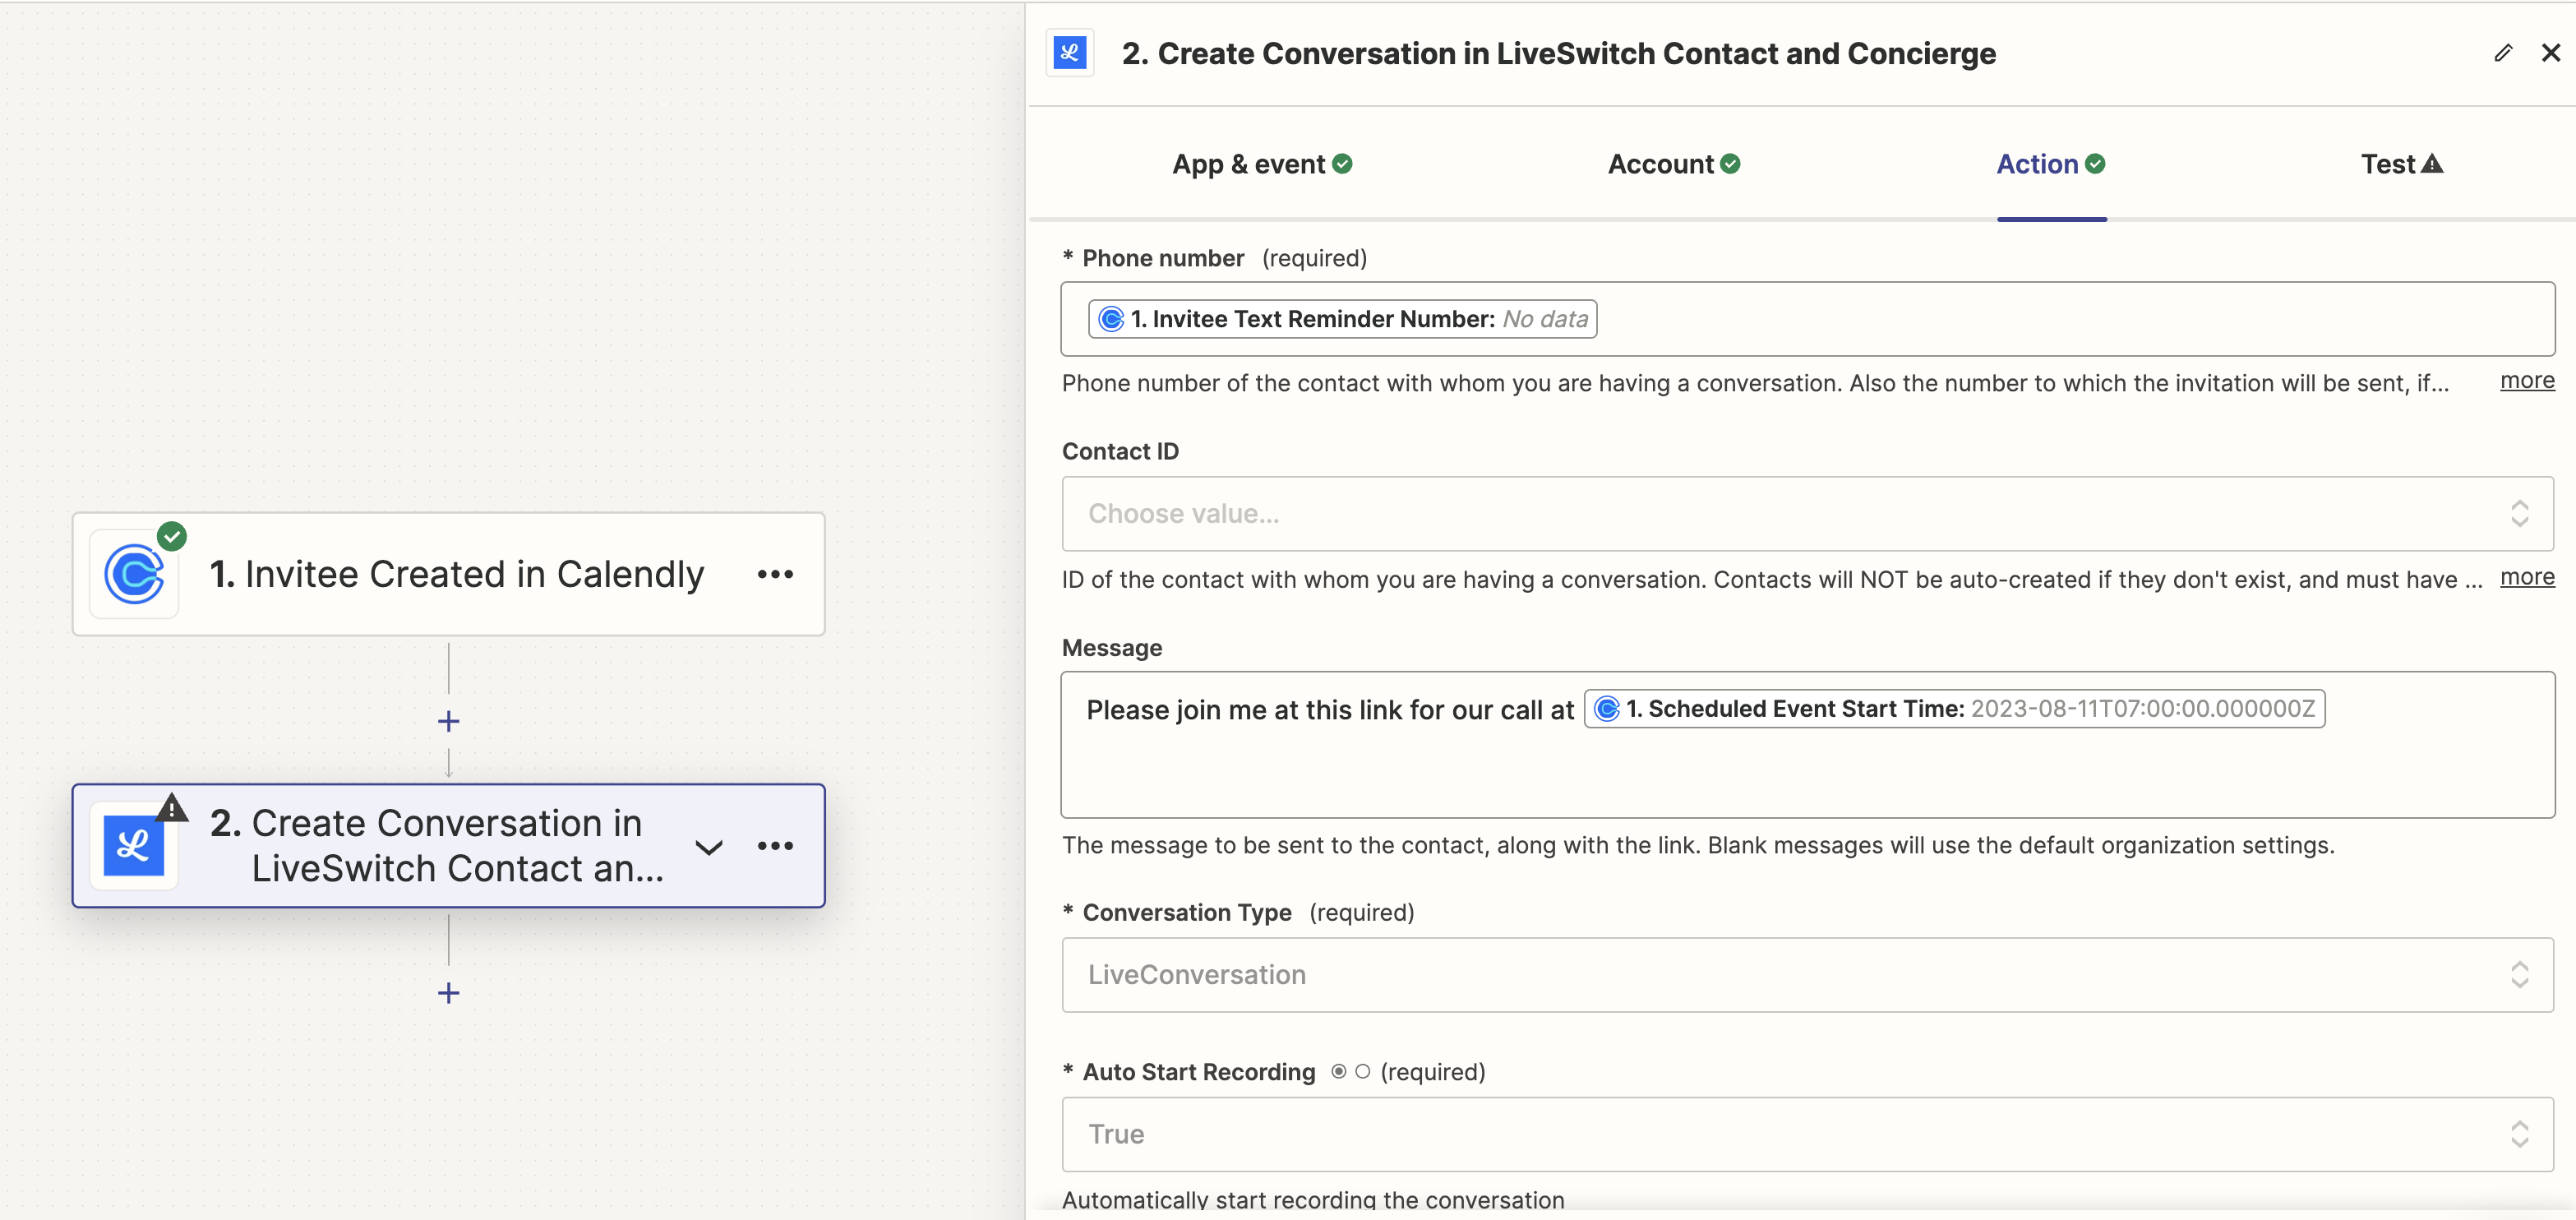Collapse step 2 using its chevron
This screenshot has width=2576, height=1220.
tap(709, 845)
